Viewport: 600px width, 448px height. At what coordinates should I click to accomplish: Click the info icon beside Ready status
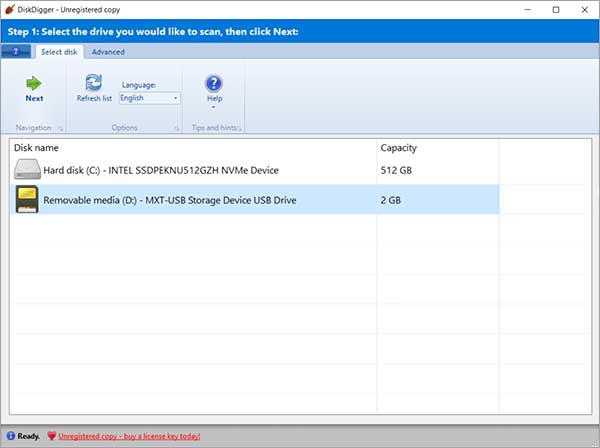pyautogui.click(x=9, y=436)
